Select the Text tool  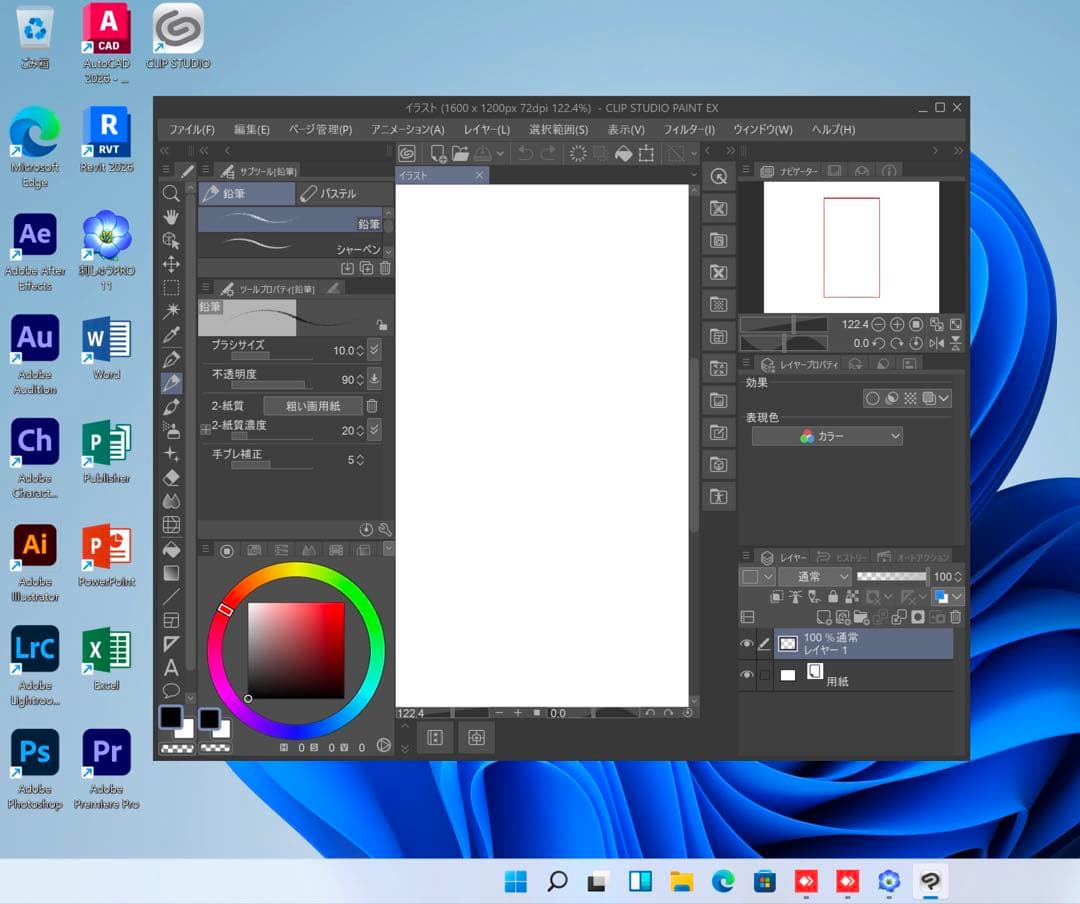click(x=171, y=667)
